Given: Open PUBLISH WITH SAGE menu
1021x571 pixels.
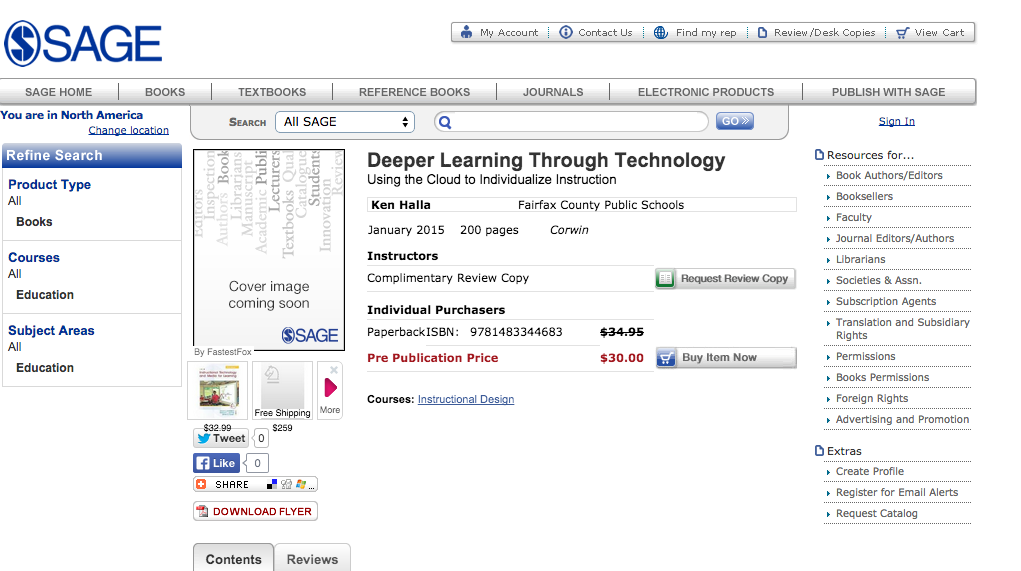Looking at the screenshot, I should coord(888,92).
